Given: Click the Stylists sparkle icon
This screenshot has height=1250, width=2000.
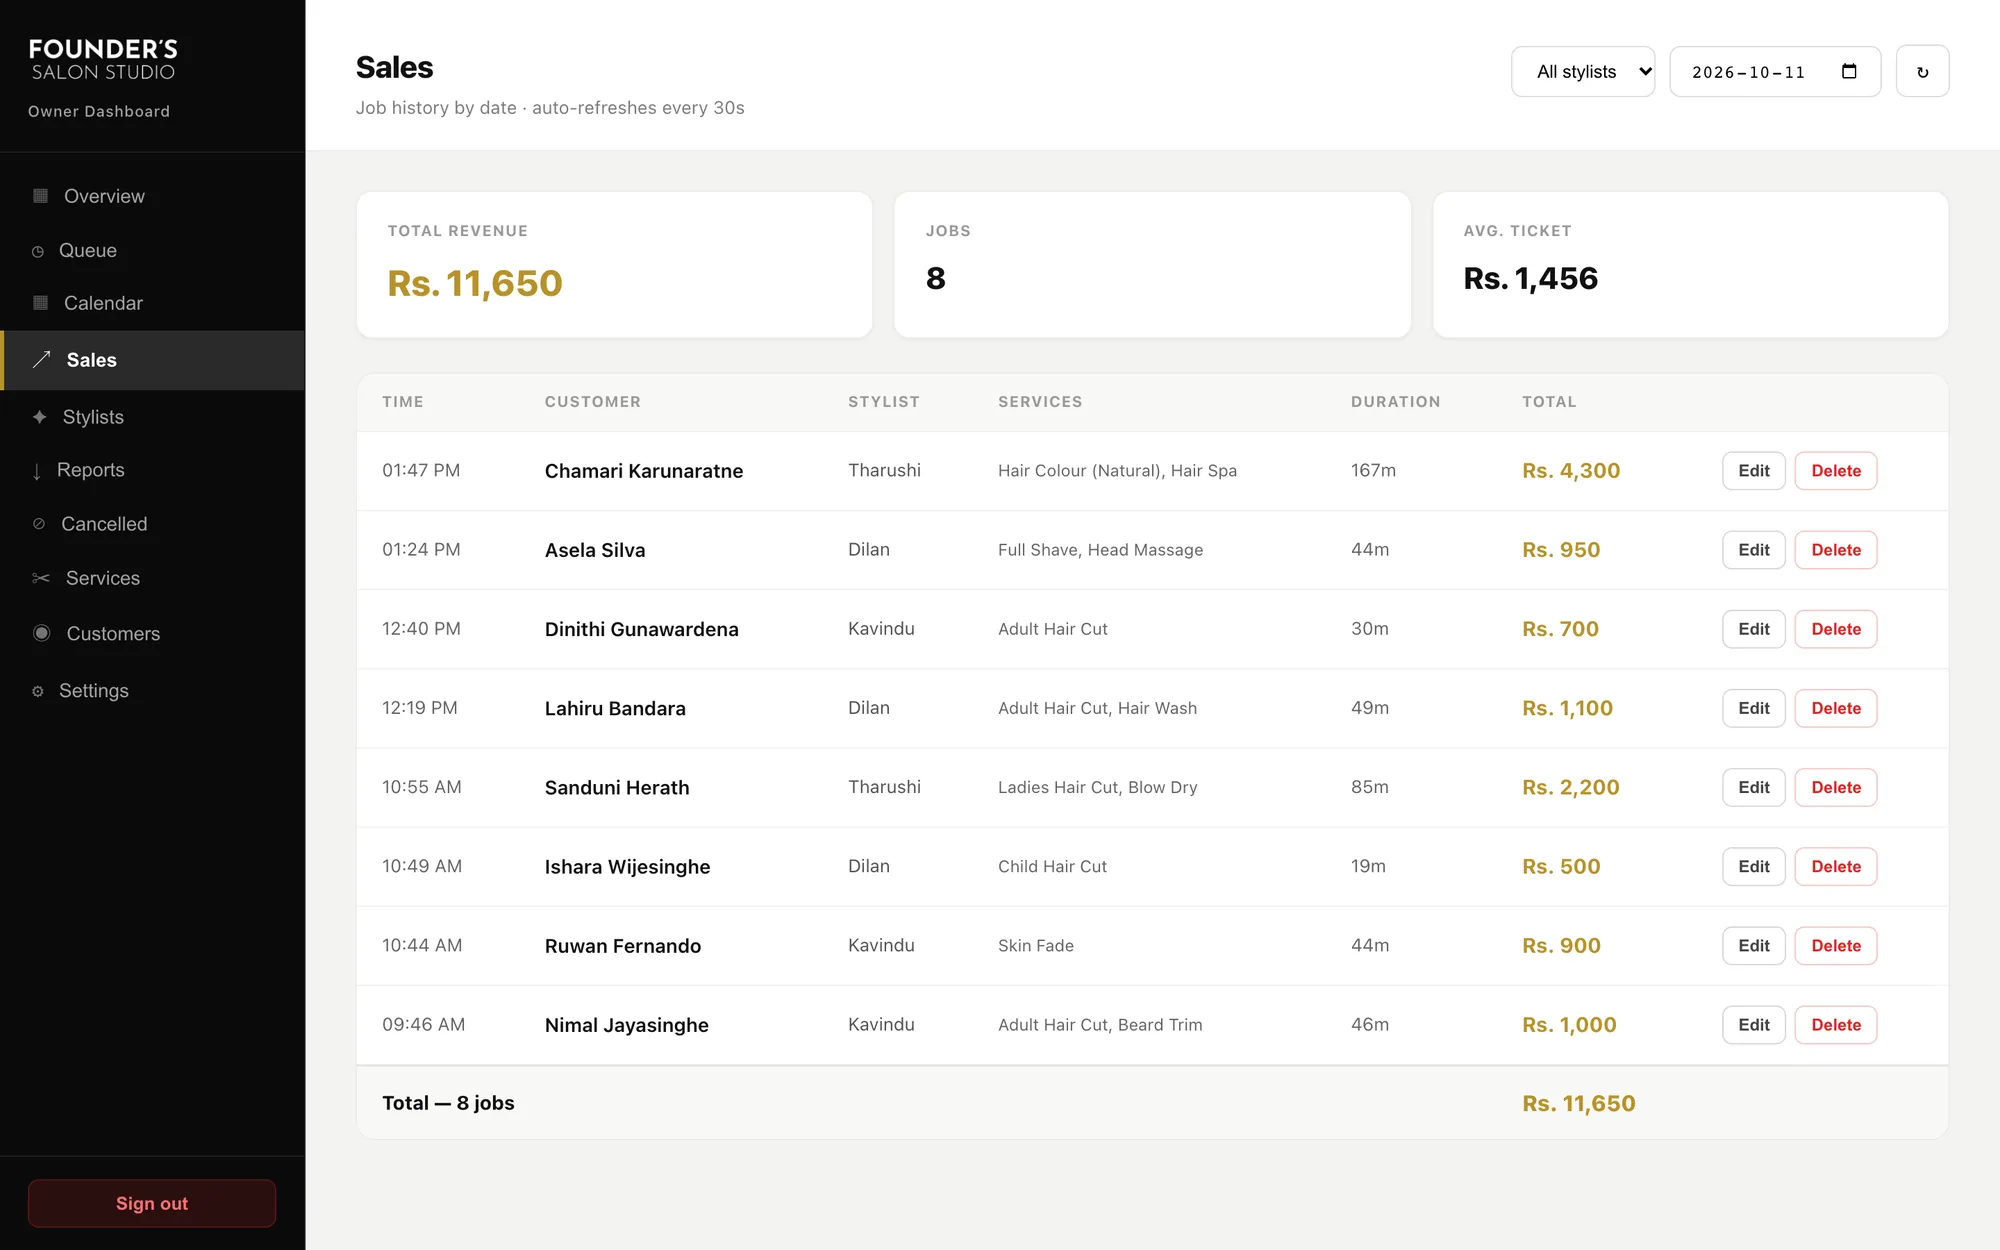Looking at the screenshot, I should pyautogui.click(x=39, y=417).
